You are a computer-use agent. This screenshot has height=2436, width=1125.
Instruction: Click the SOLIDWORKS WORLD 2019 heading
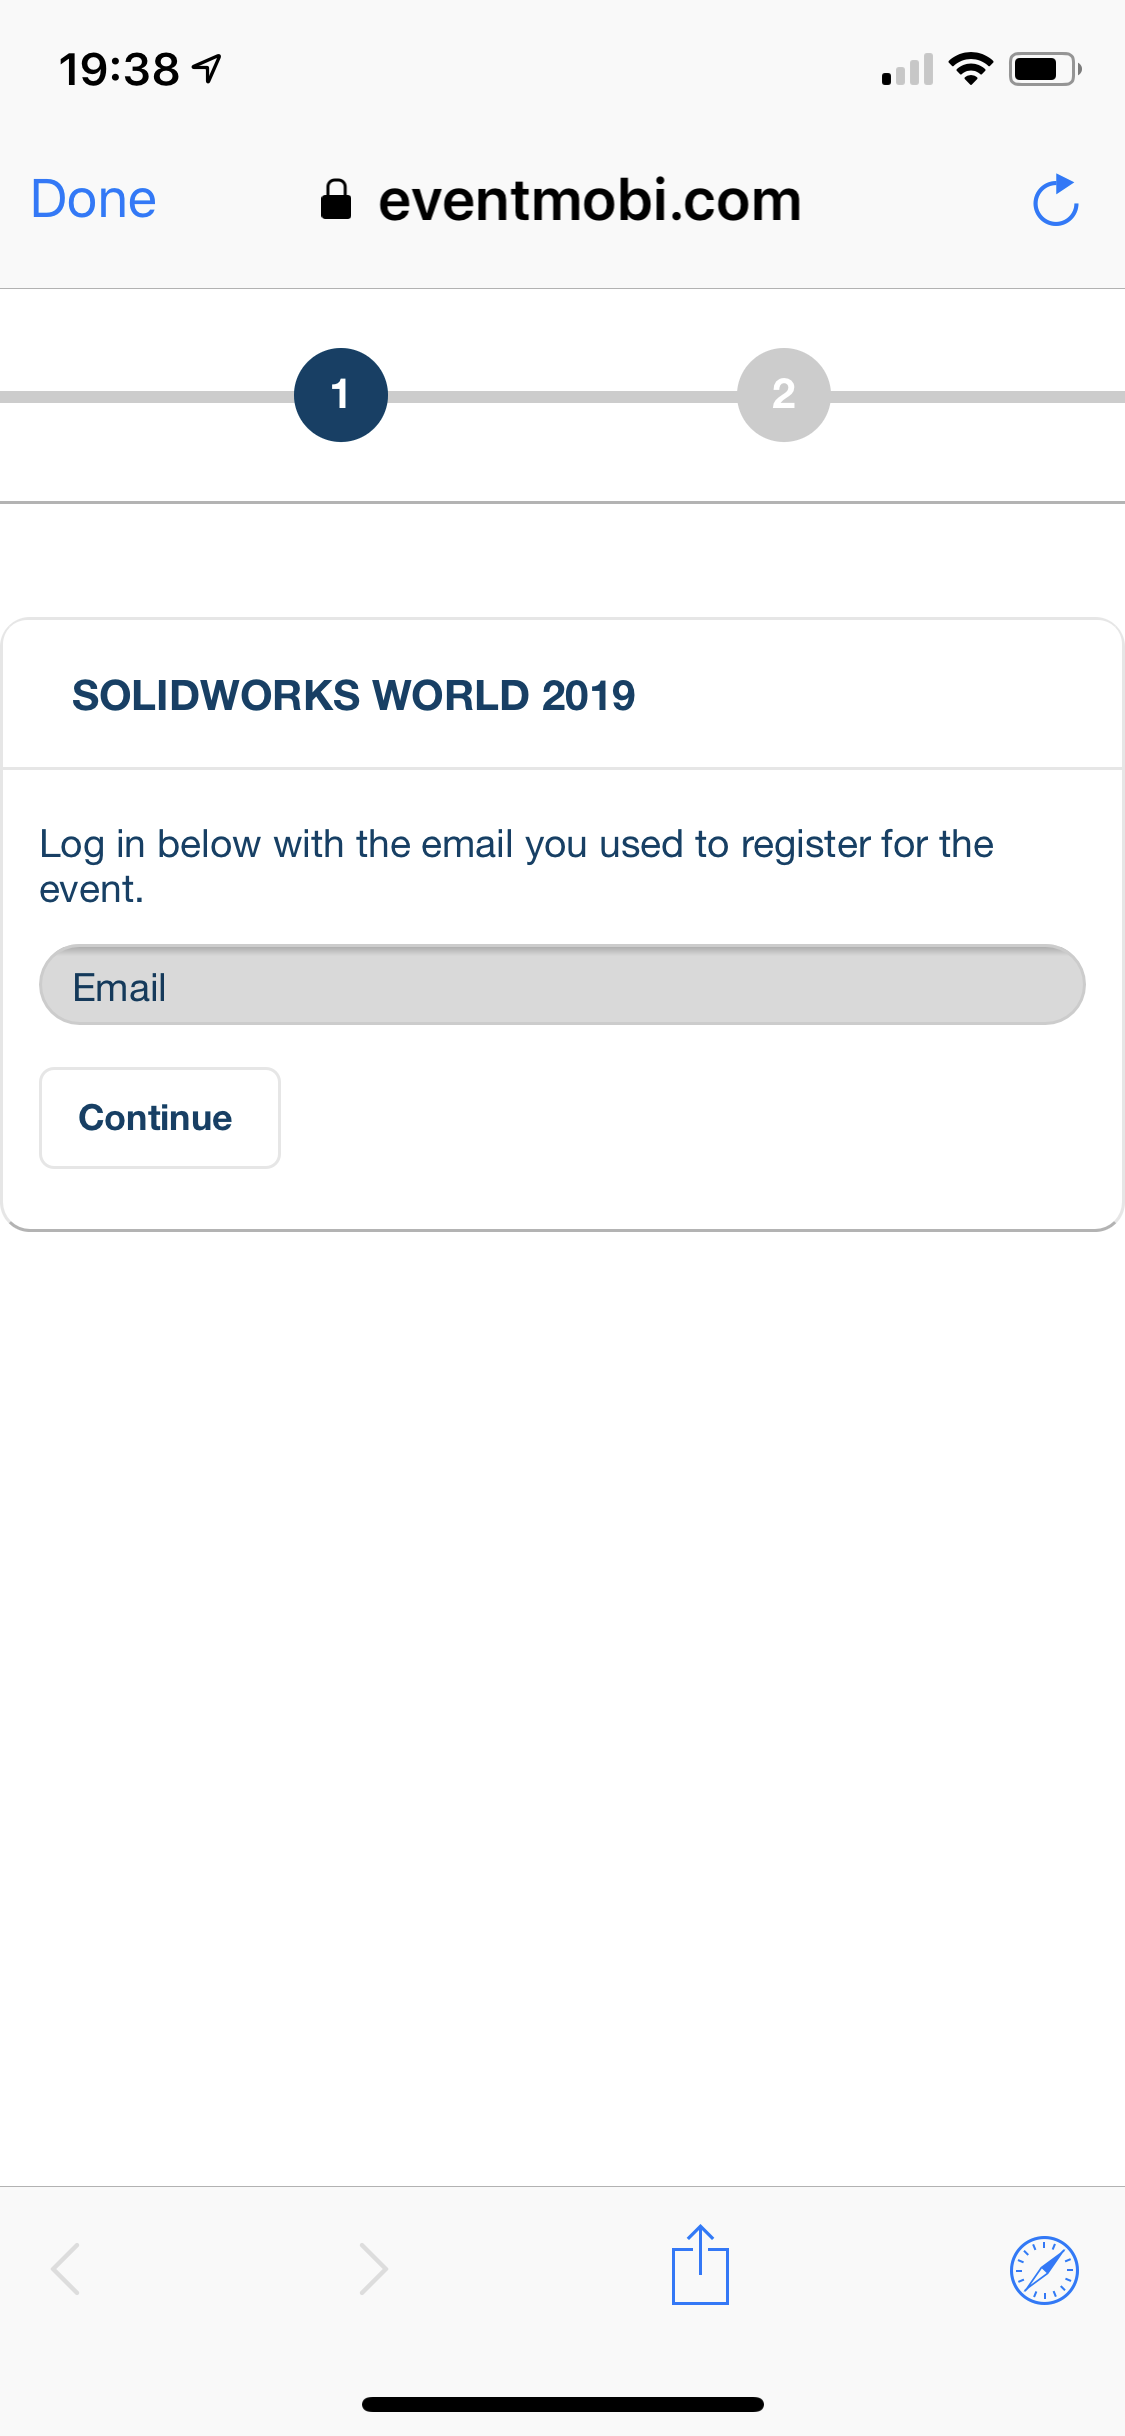[353, 695]
